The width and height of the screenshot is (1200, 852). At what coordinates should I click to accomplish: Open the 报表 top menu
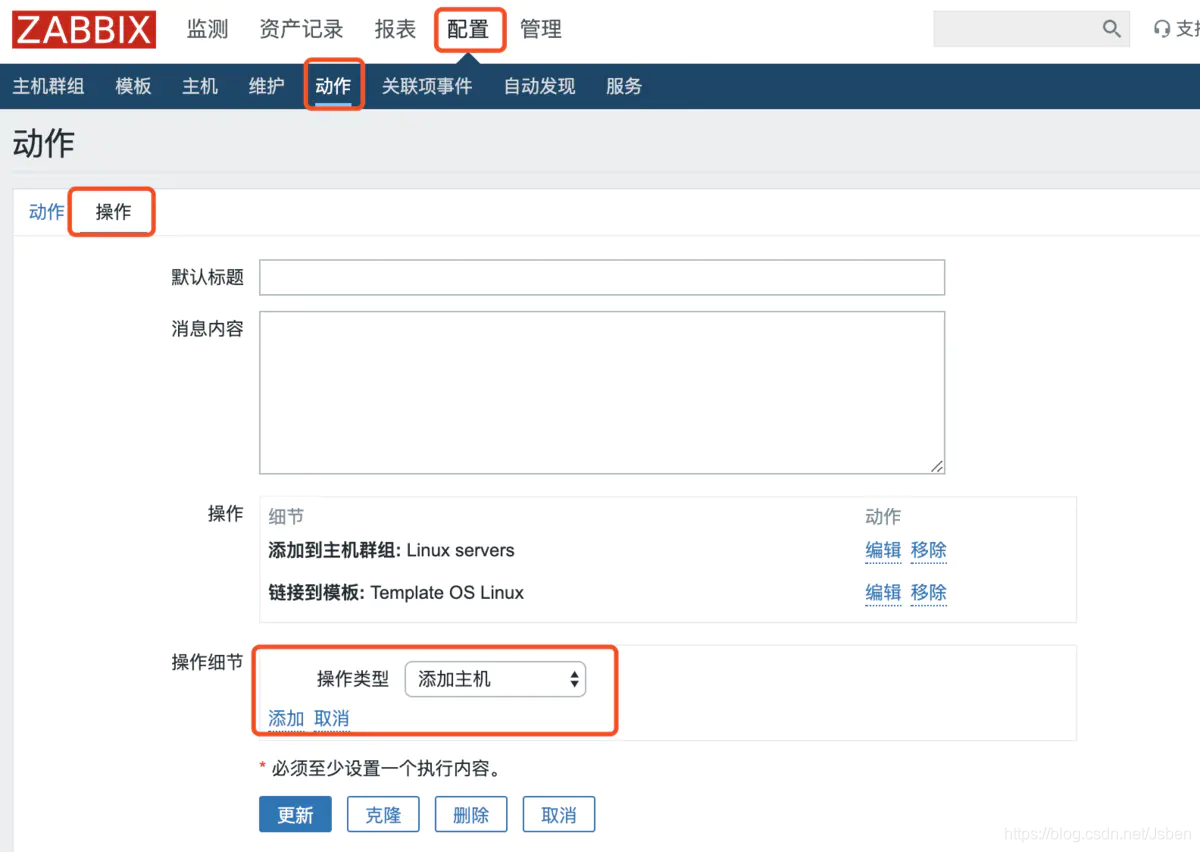pyautogui.click(x=395, y=30)
